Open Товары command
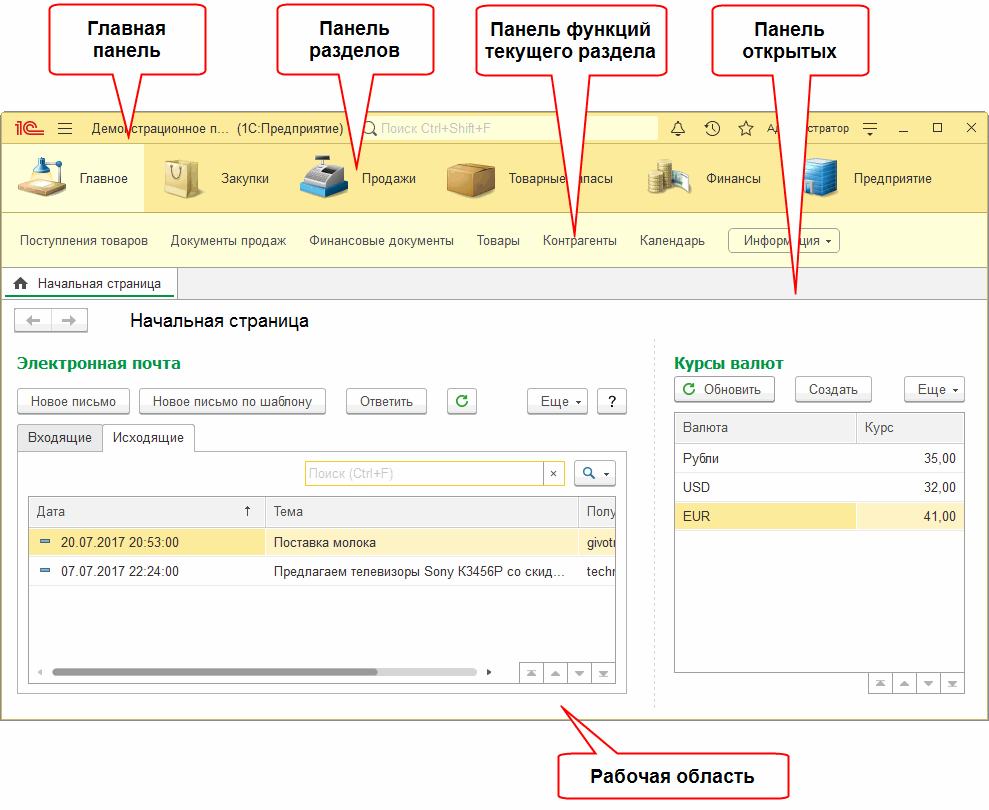989x810 pixels. pos(498,240)
